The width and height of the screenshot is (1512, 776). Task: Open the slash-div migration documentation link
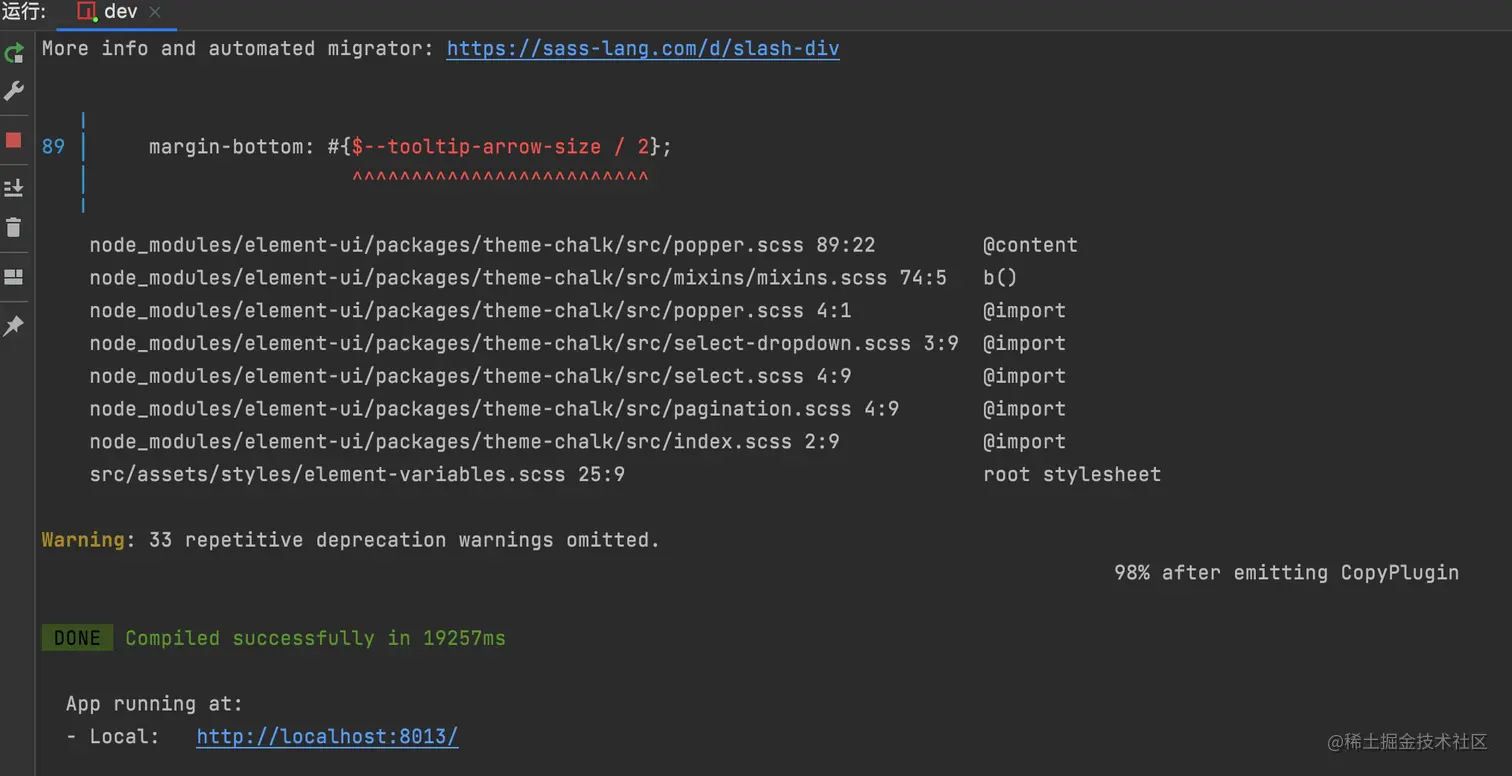click(642, 48)
